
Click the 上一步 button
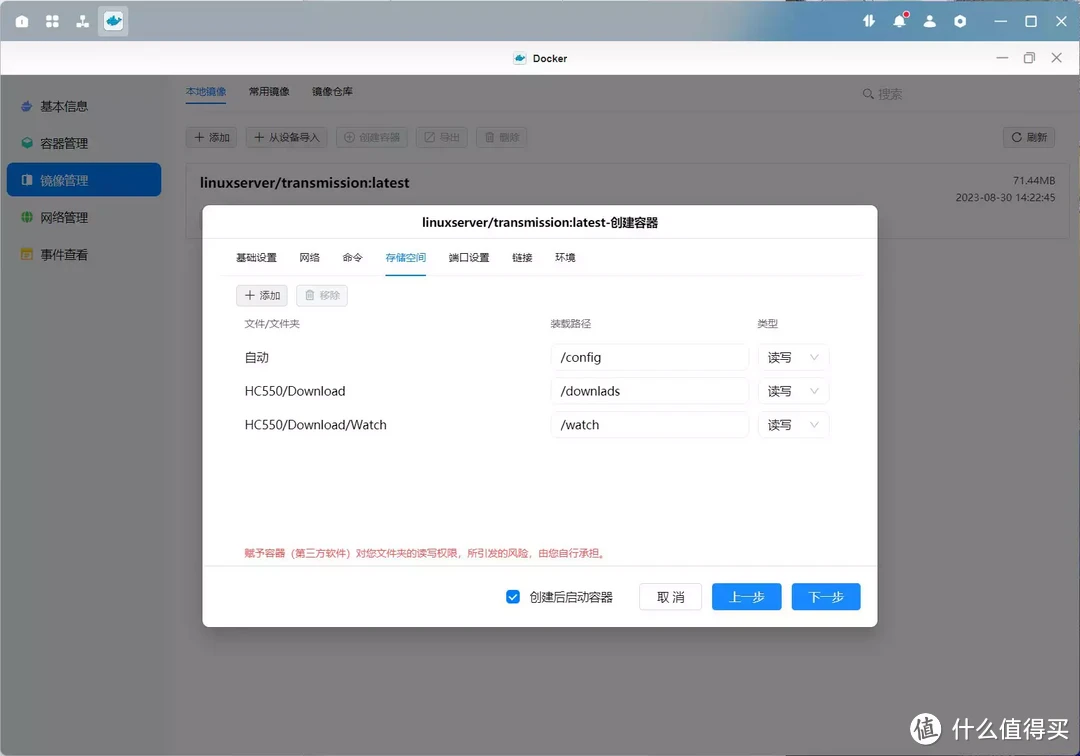(x=747, y=597)
